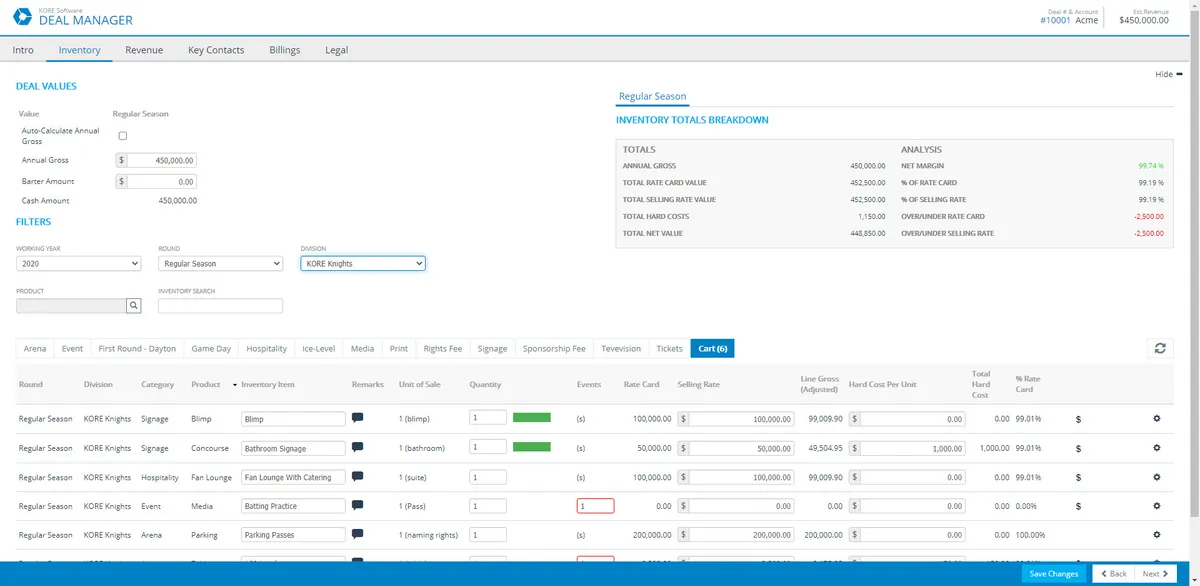Click the Blimp availability green bar
1200x586 pixels.
click(x=532, y=418)
